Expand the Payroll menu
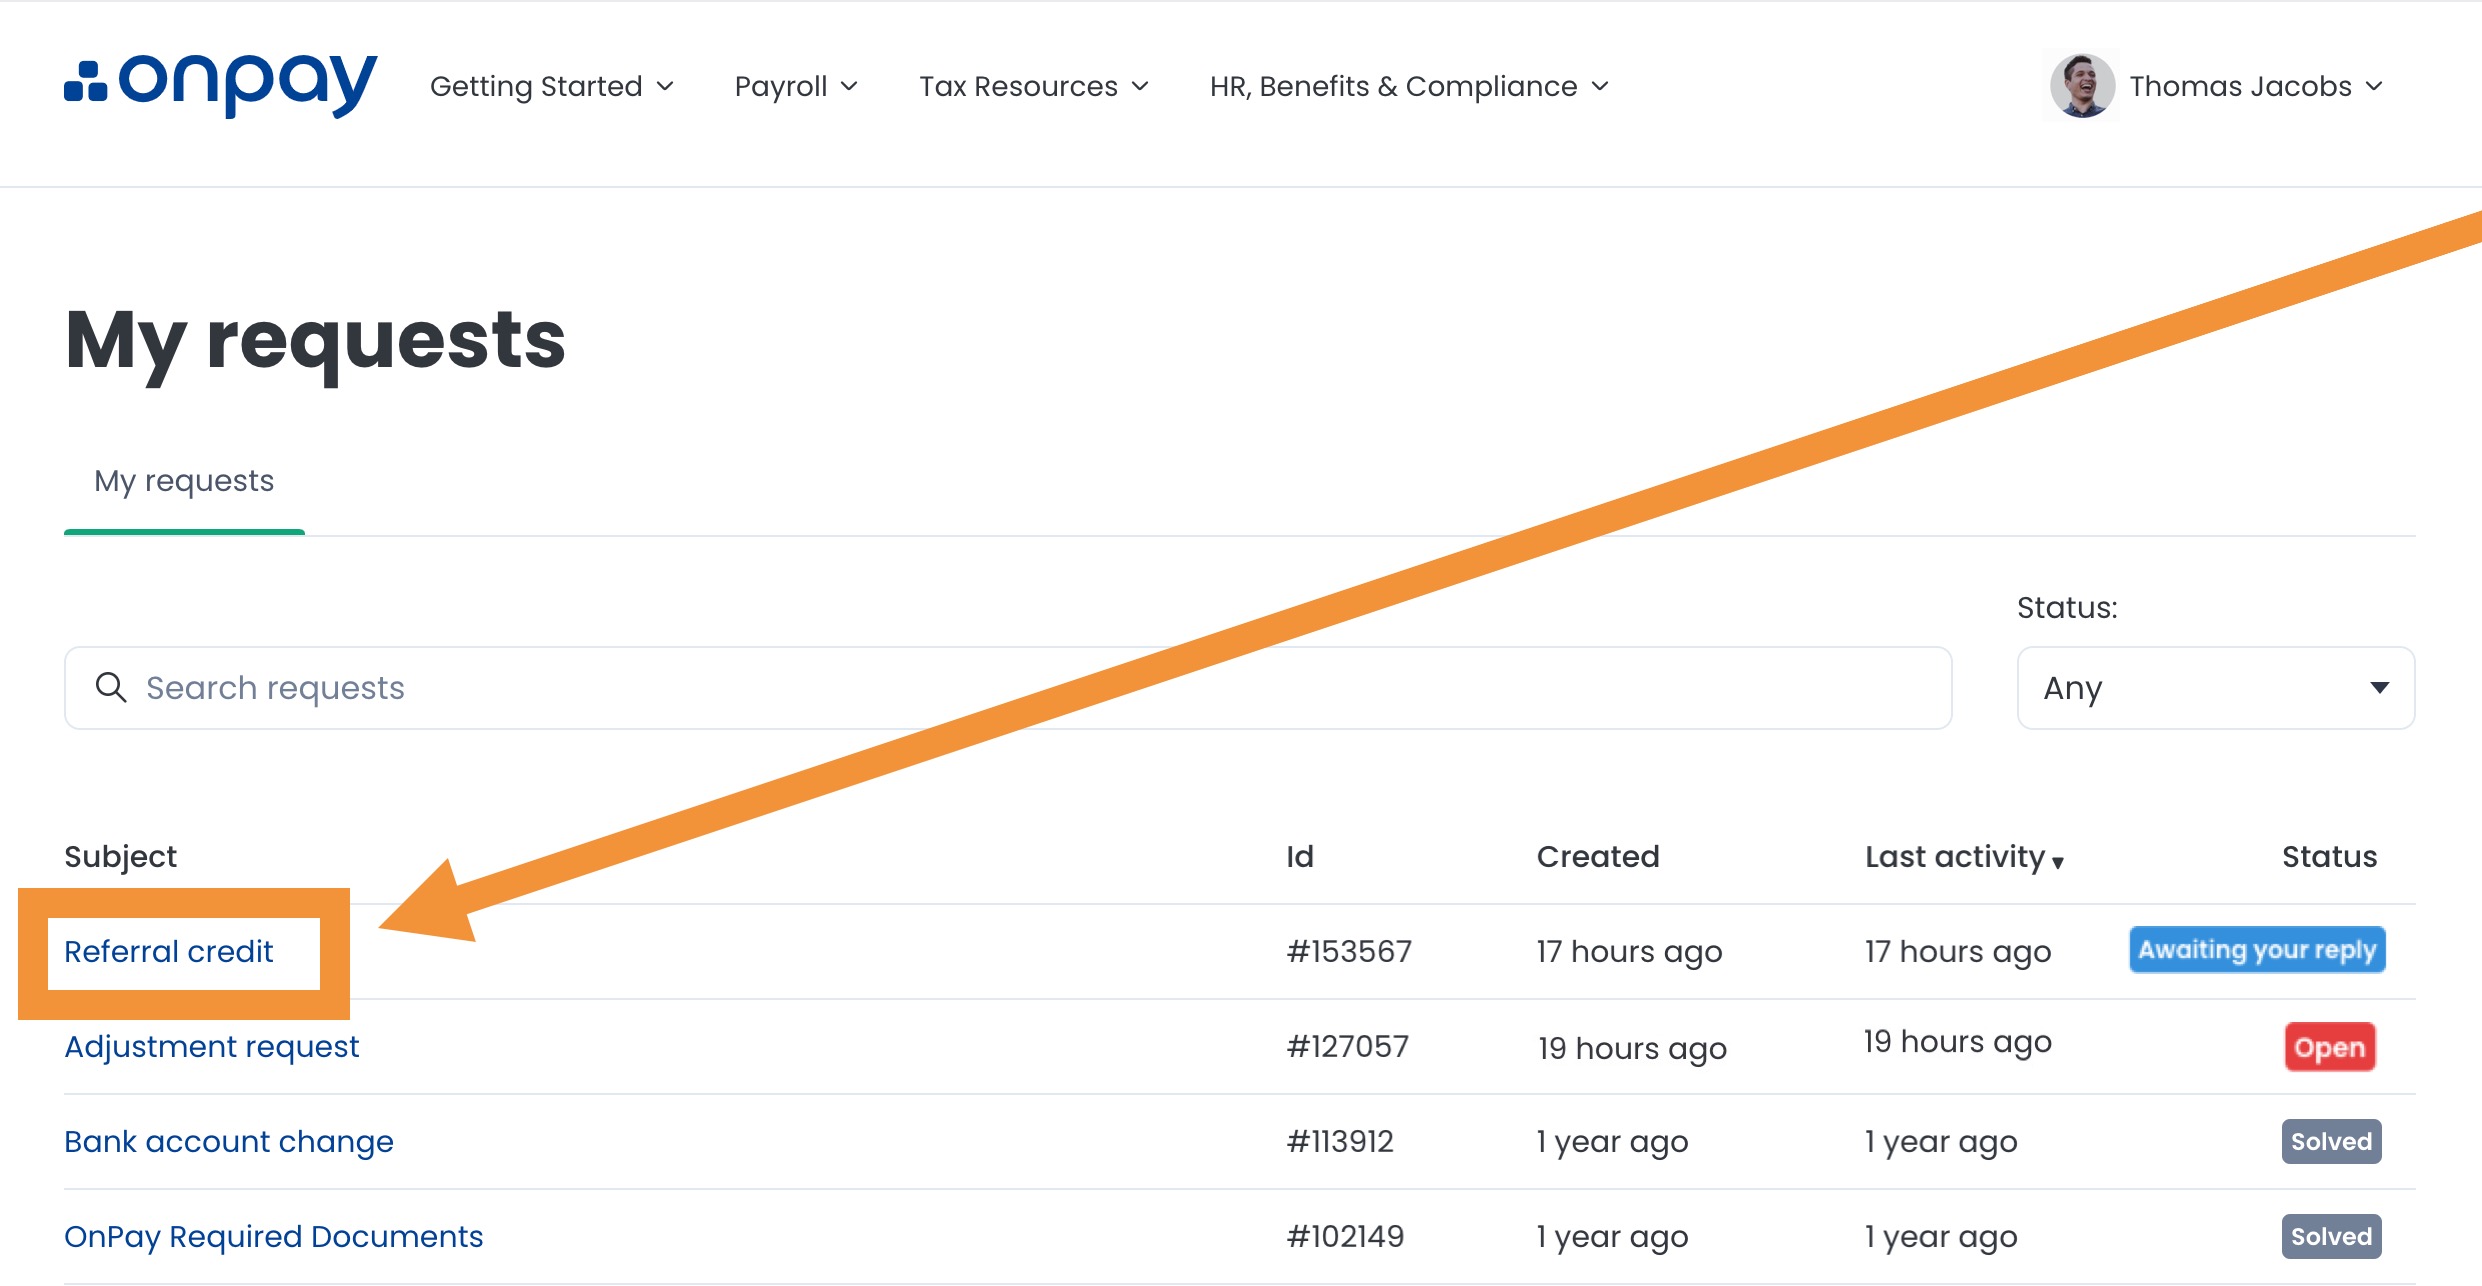Image resolution: width=2482 pixels, height=1286 pixels. [796, 87]
